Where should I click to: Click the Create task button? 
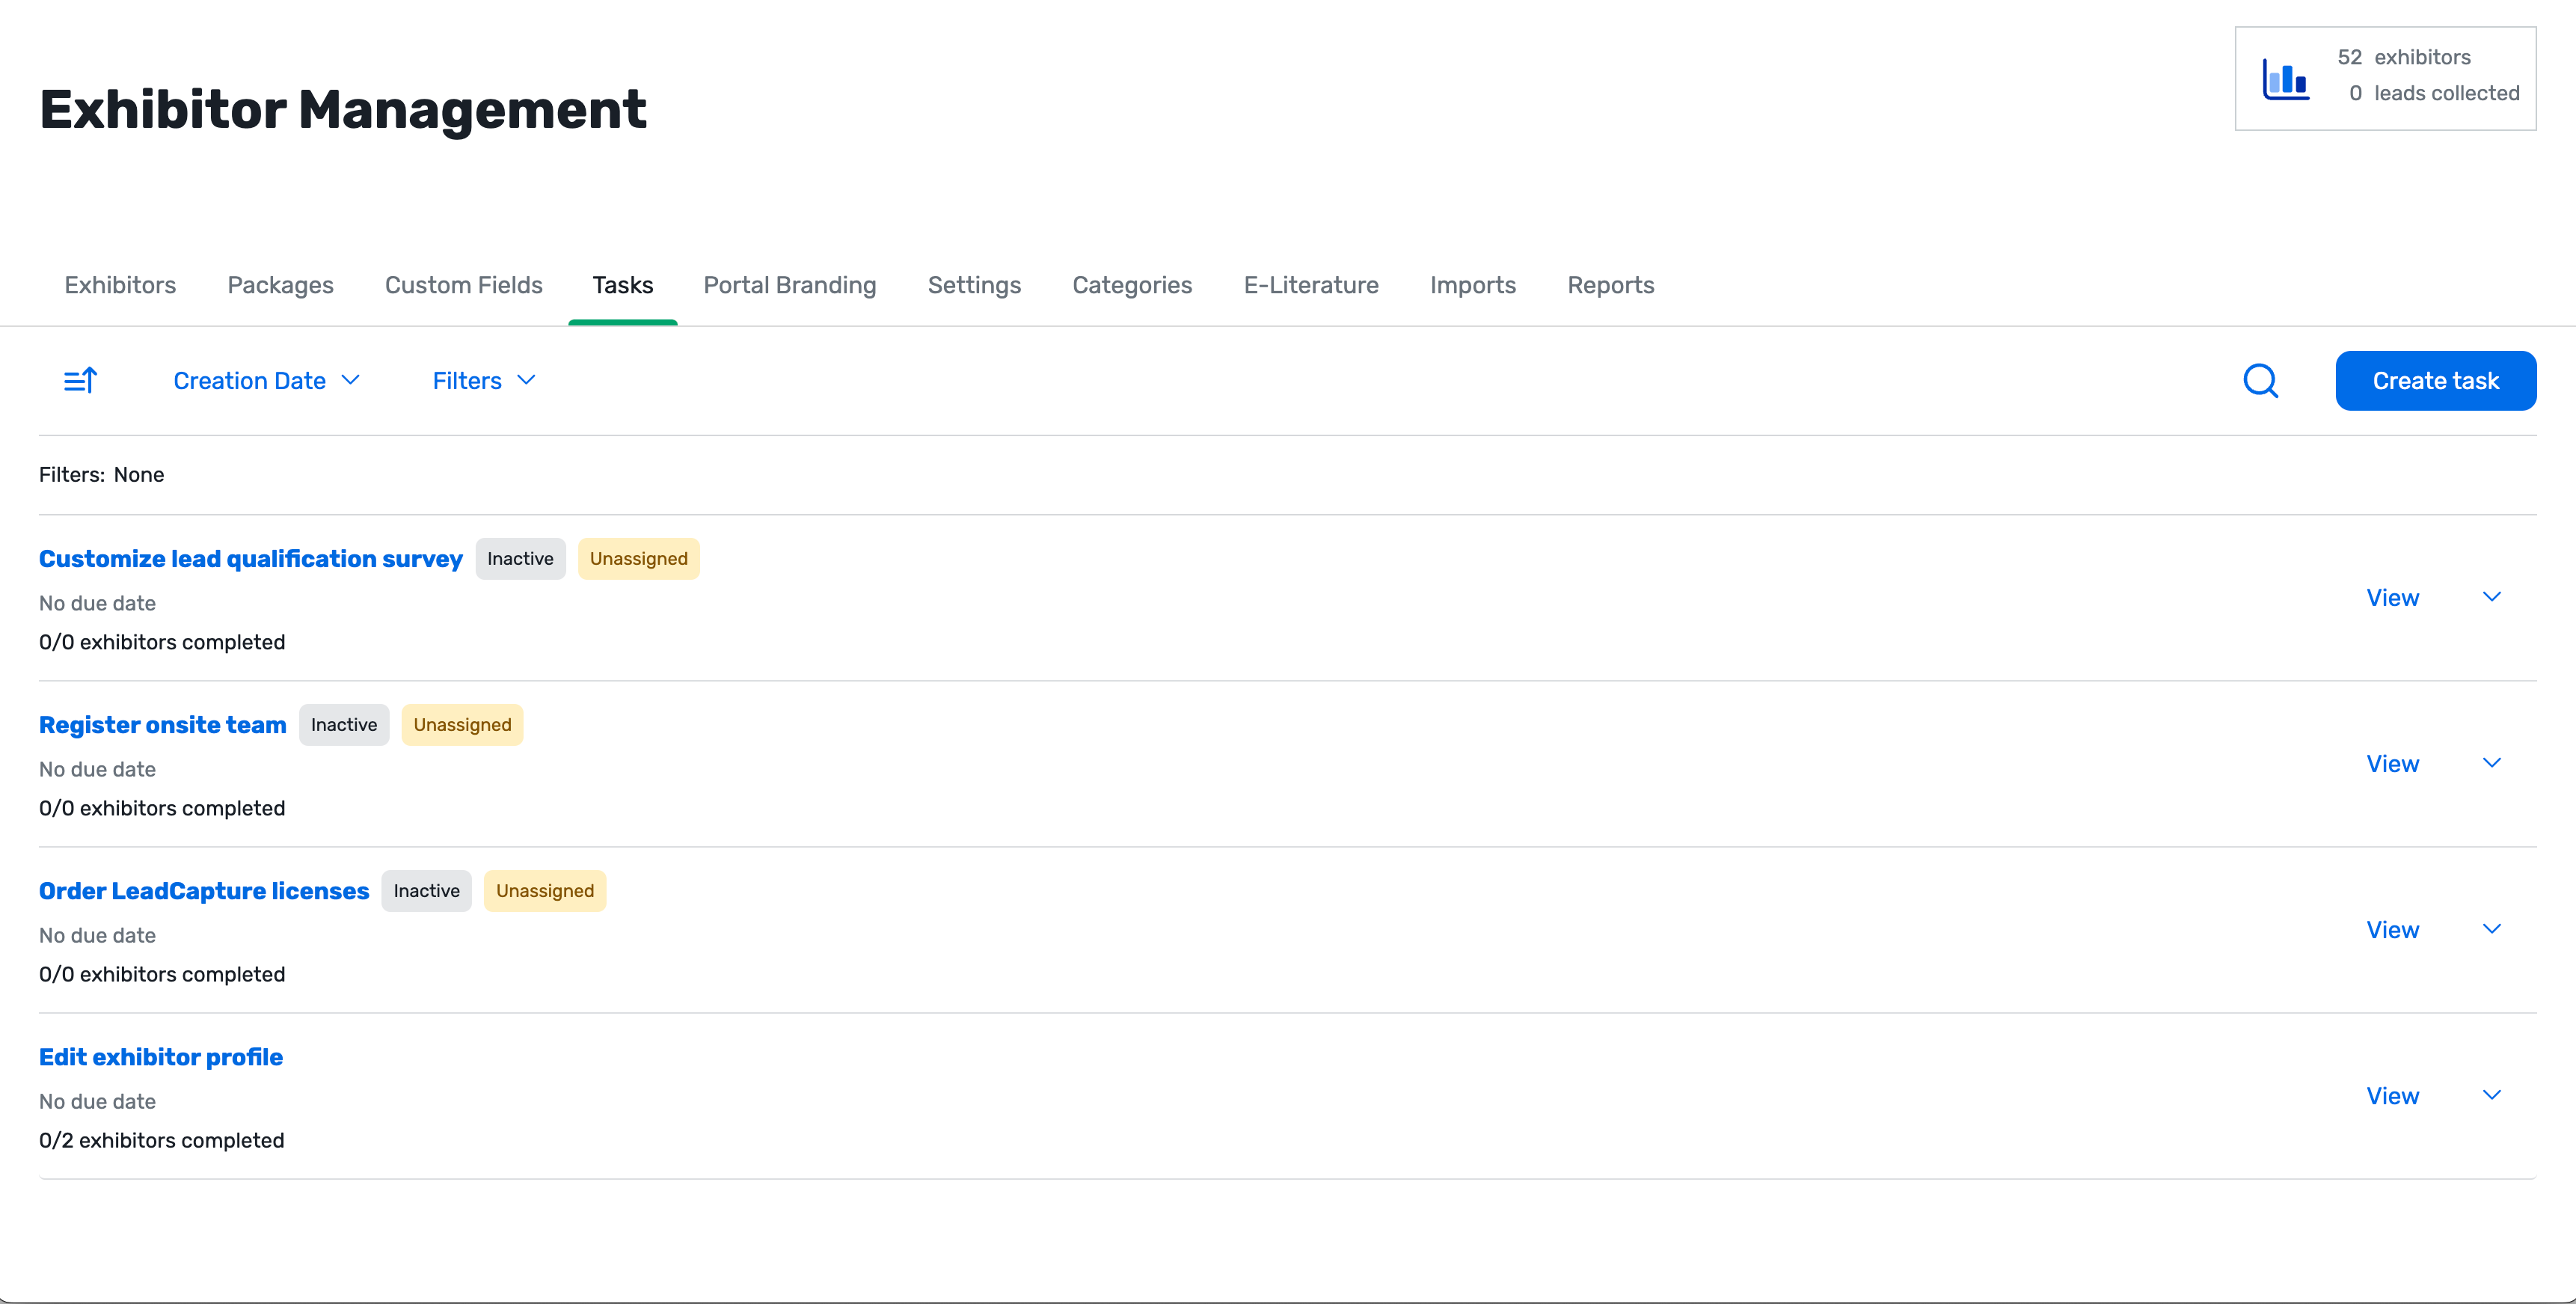2435,381
